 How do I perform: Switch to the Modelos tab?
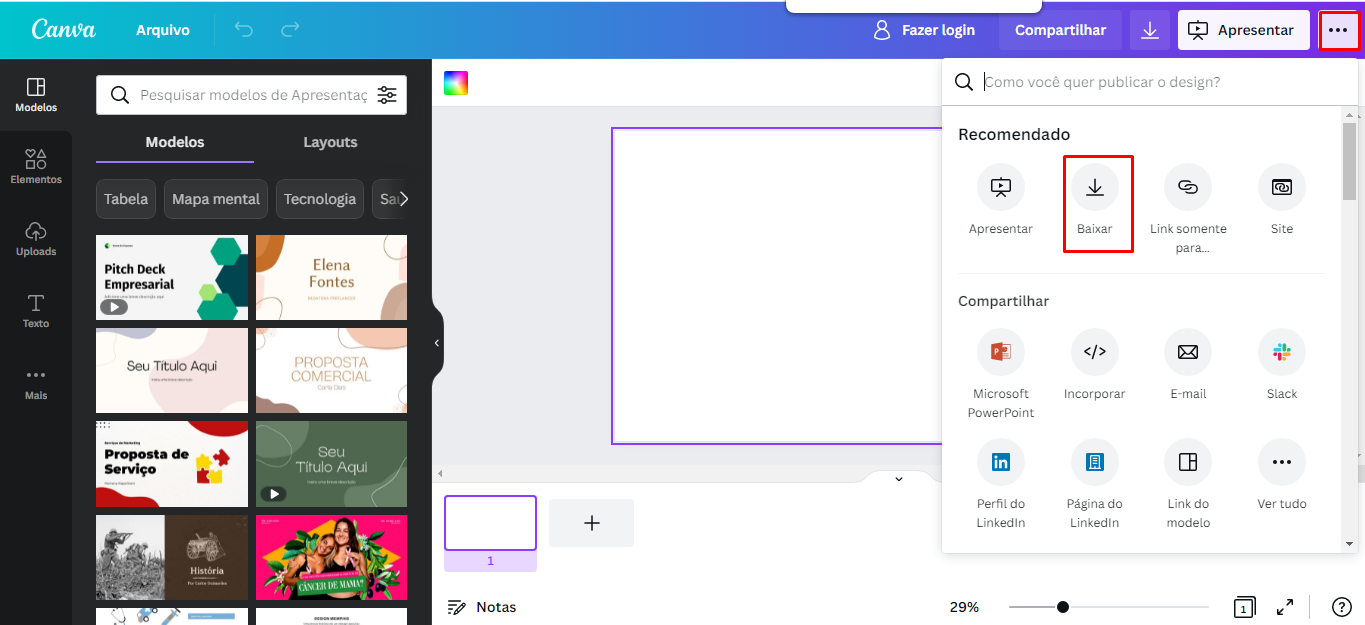175,143
